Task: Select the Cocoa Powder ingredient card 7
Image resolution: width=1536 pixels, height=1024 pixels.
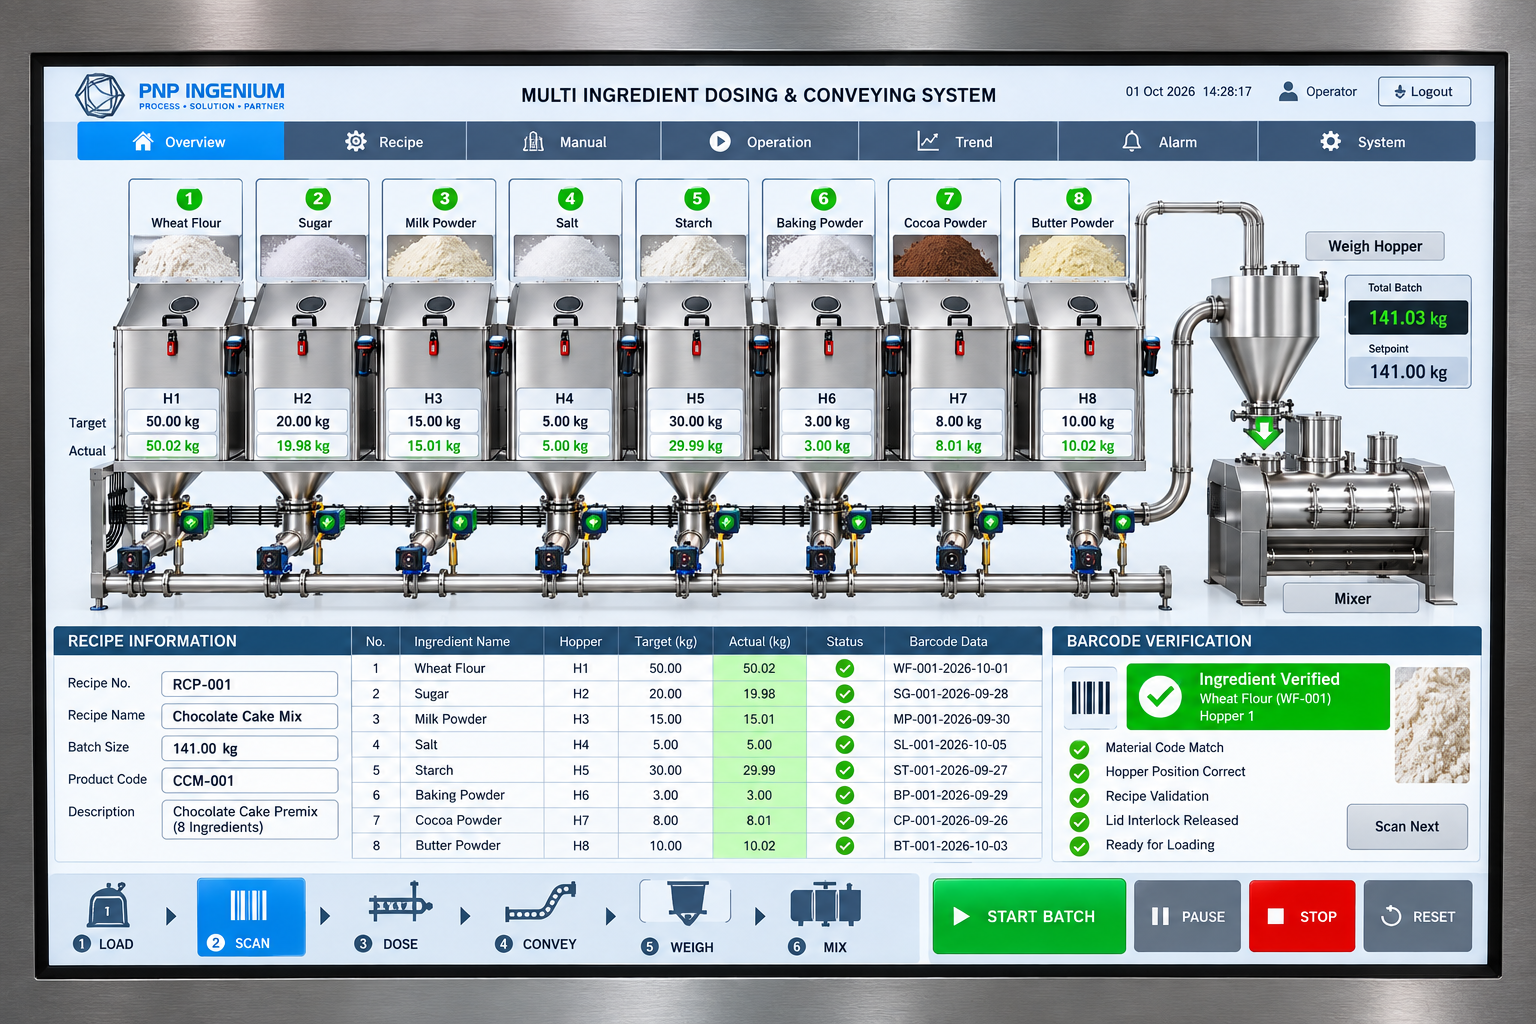Action: coord(945,230)
